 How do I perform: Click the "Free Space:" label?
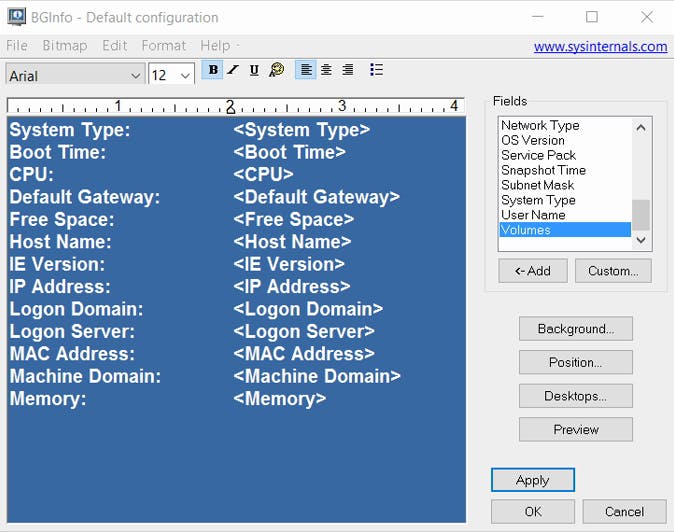(62, 220)
